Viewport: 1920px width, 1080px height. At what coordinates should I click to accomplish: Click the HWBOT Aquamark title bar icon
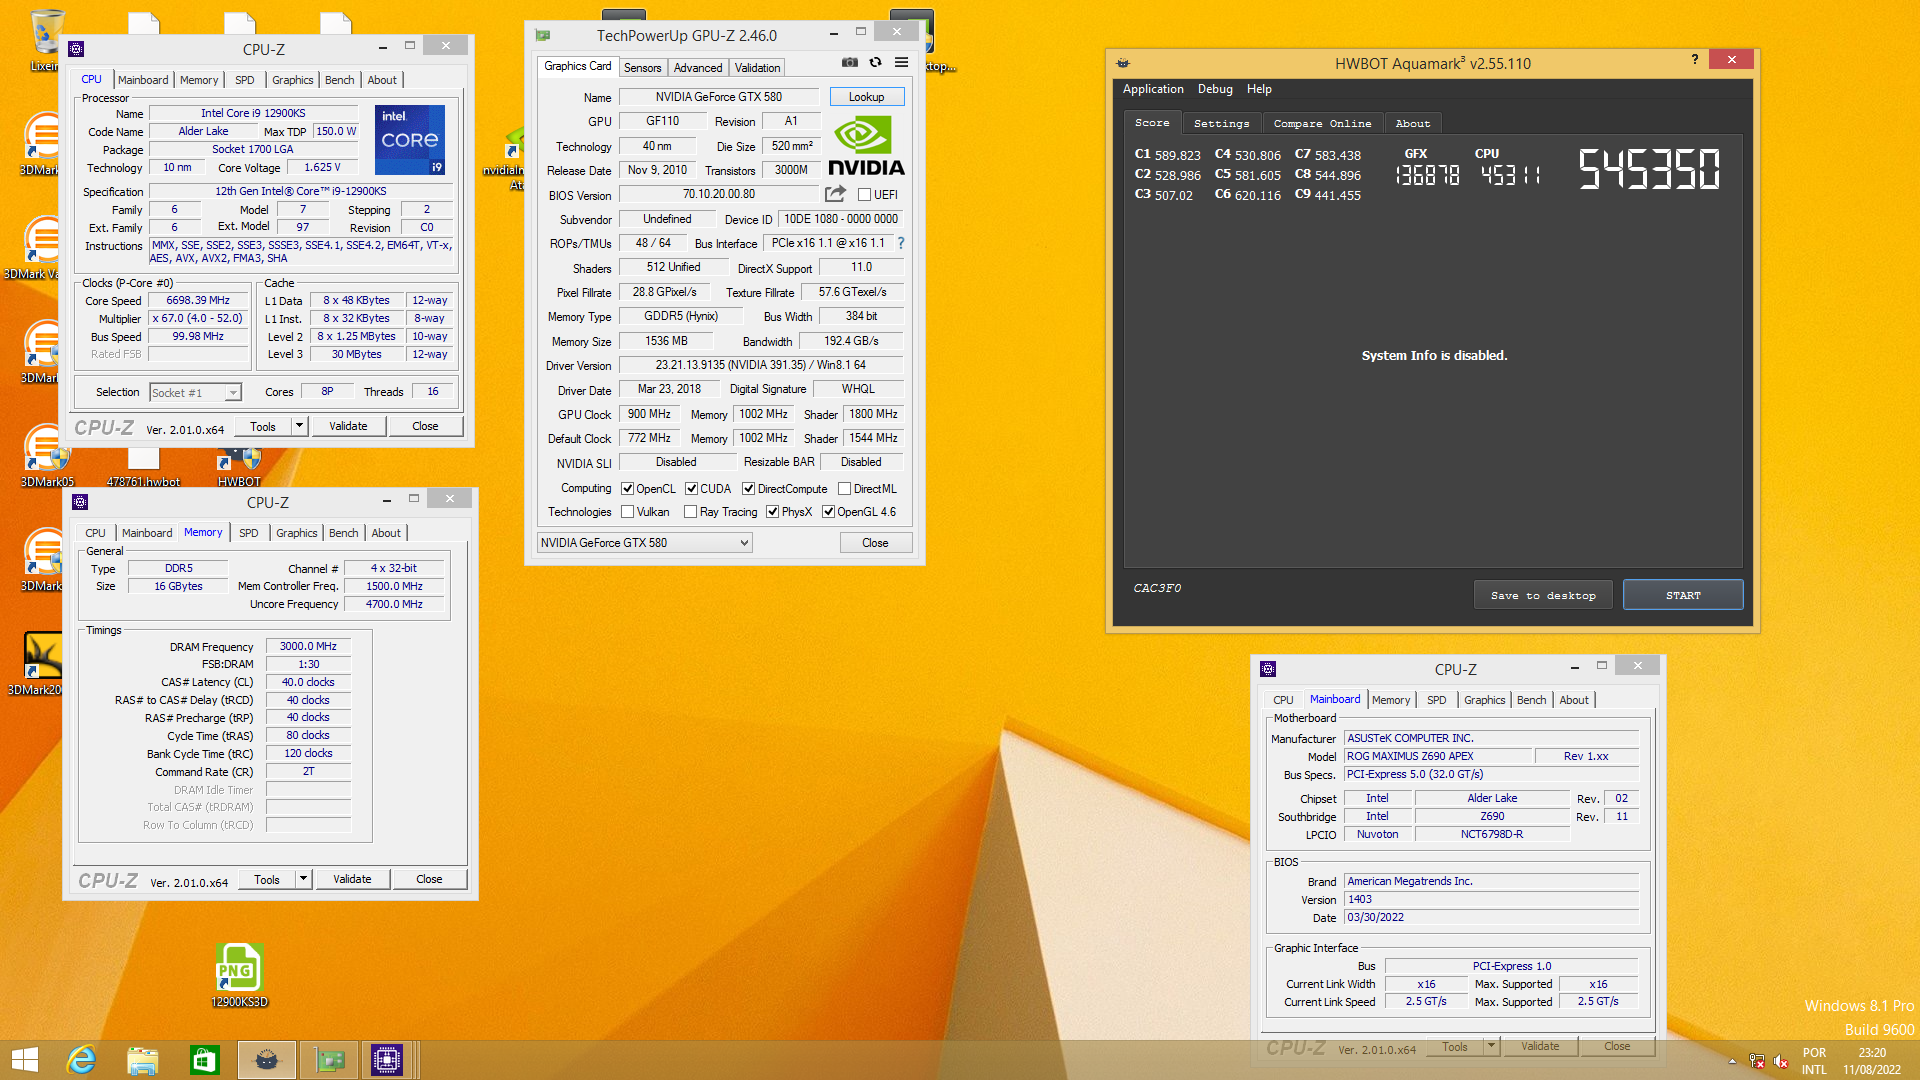(x=1123, y=63)
